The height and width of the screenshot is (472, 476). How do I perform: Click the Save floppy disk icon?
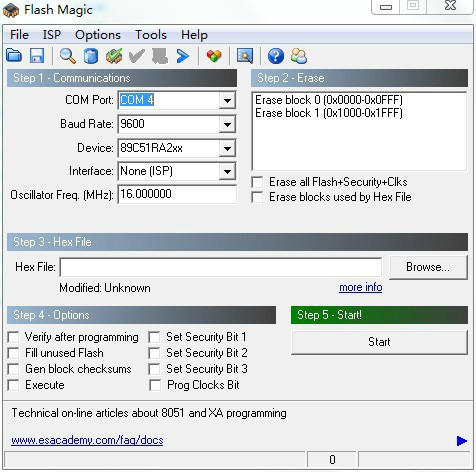37,56
